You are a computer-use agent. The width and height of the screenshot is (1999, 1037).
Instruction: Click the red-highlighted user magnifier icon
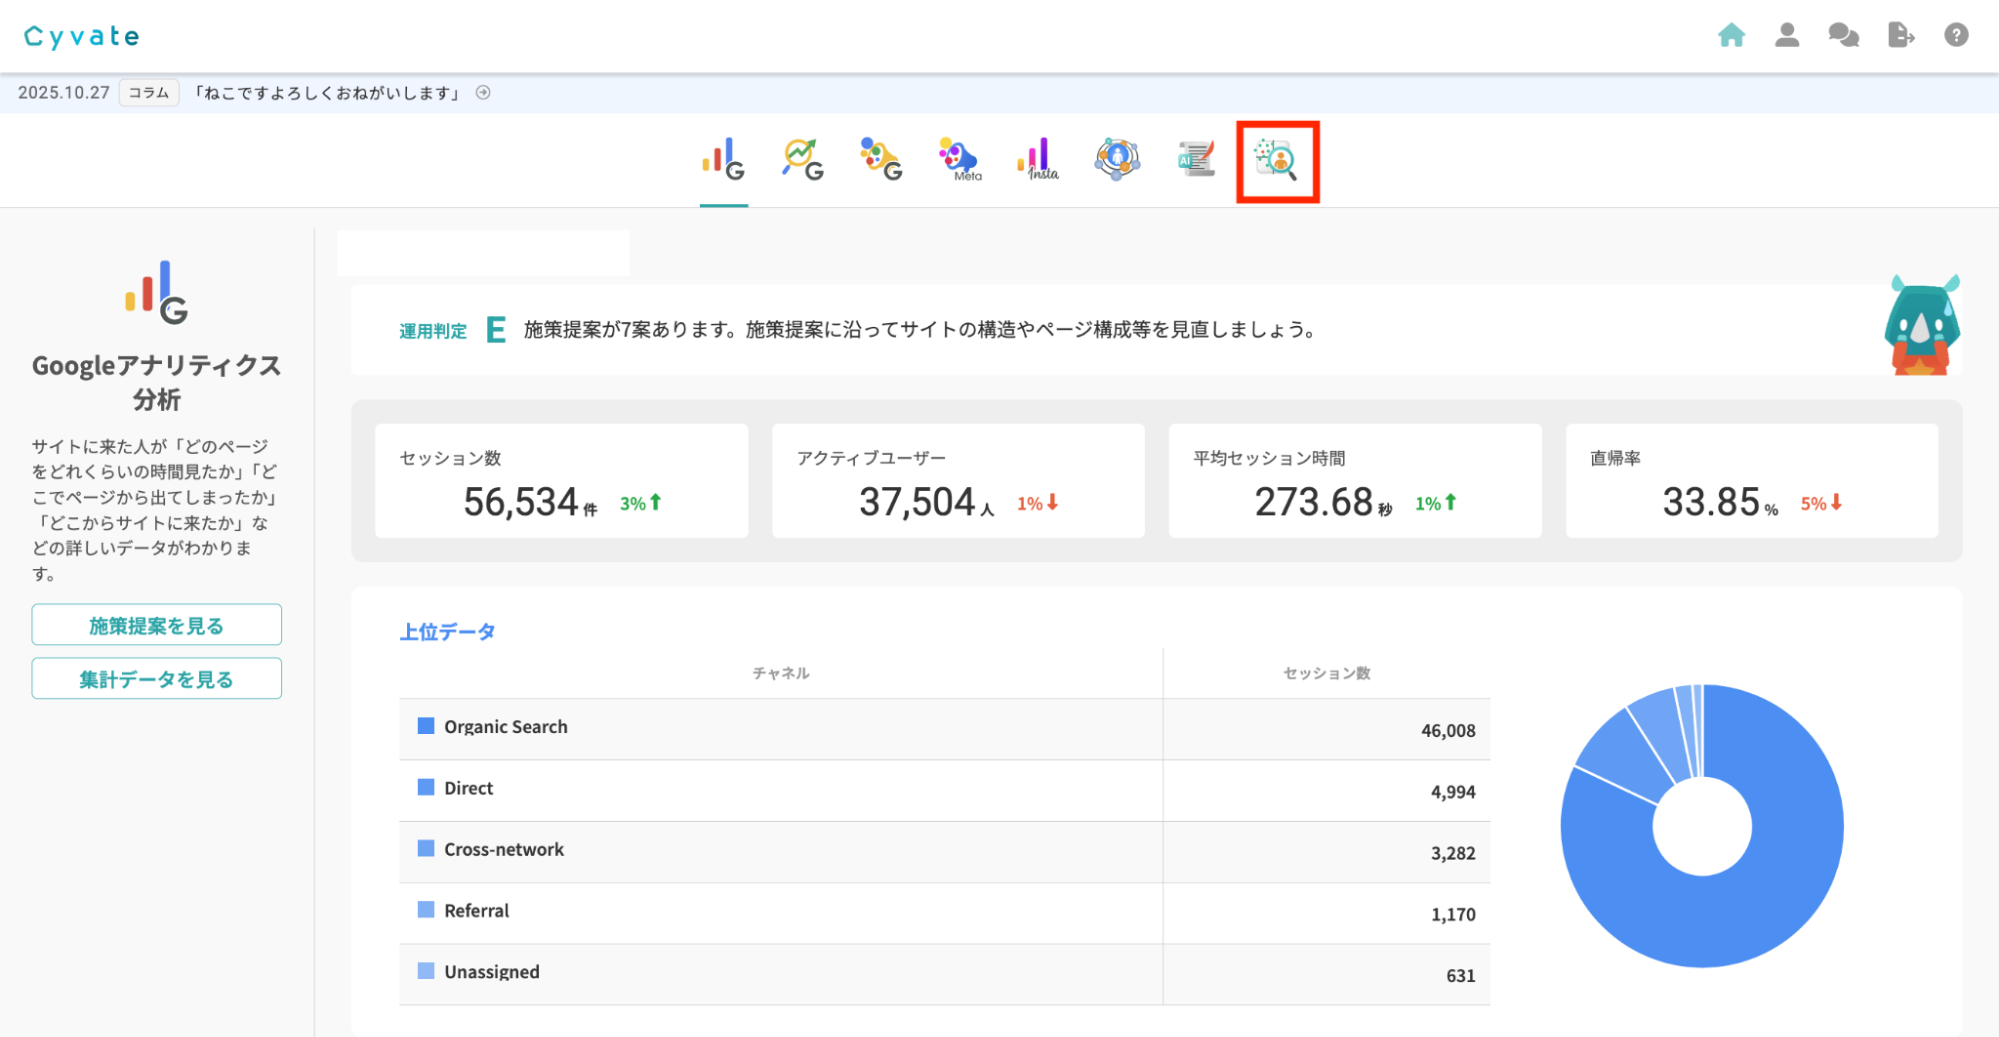pos(1277,161)
